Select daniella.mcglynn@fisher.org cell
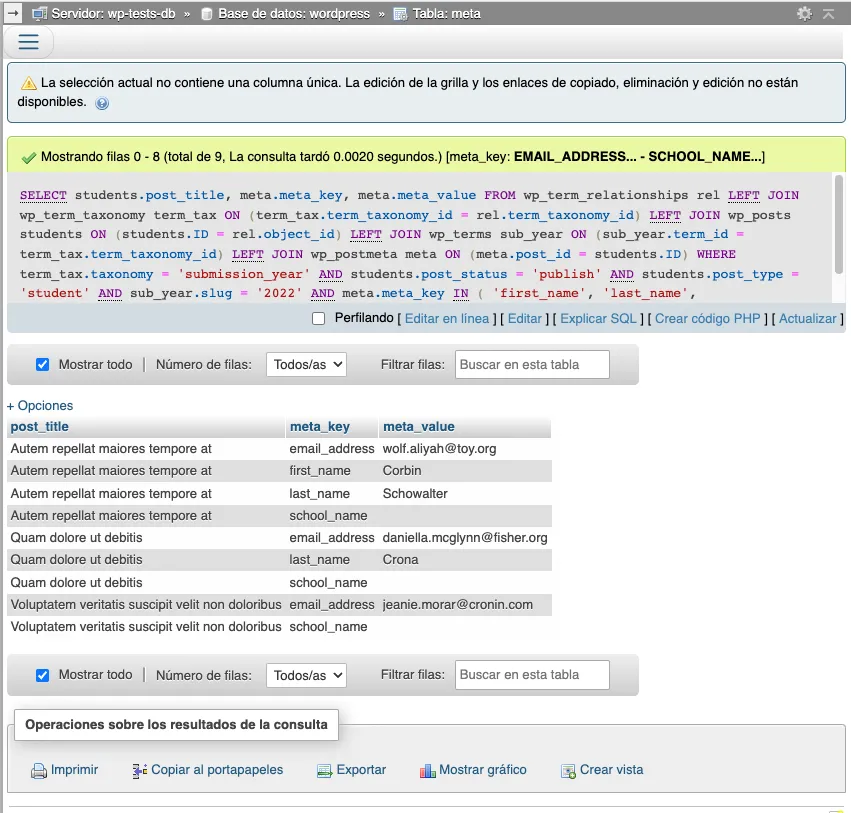Screen dimensions: 851x813 tap(465, 537)
